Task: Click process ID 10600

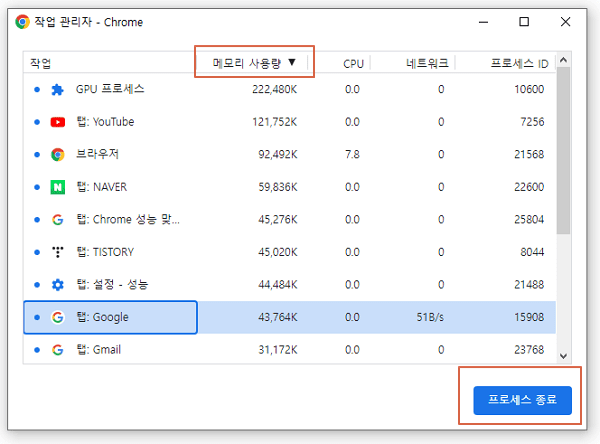Action: [x=529, y=90]
